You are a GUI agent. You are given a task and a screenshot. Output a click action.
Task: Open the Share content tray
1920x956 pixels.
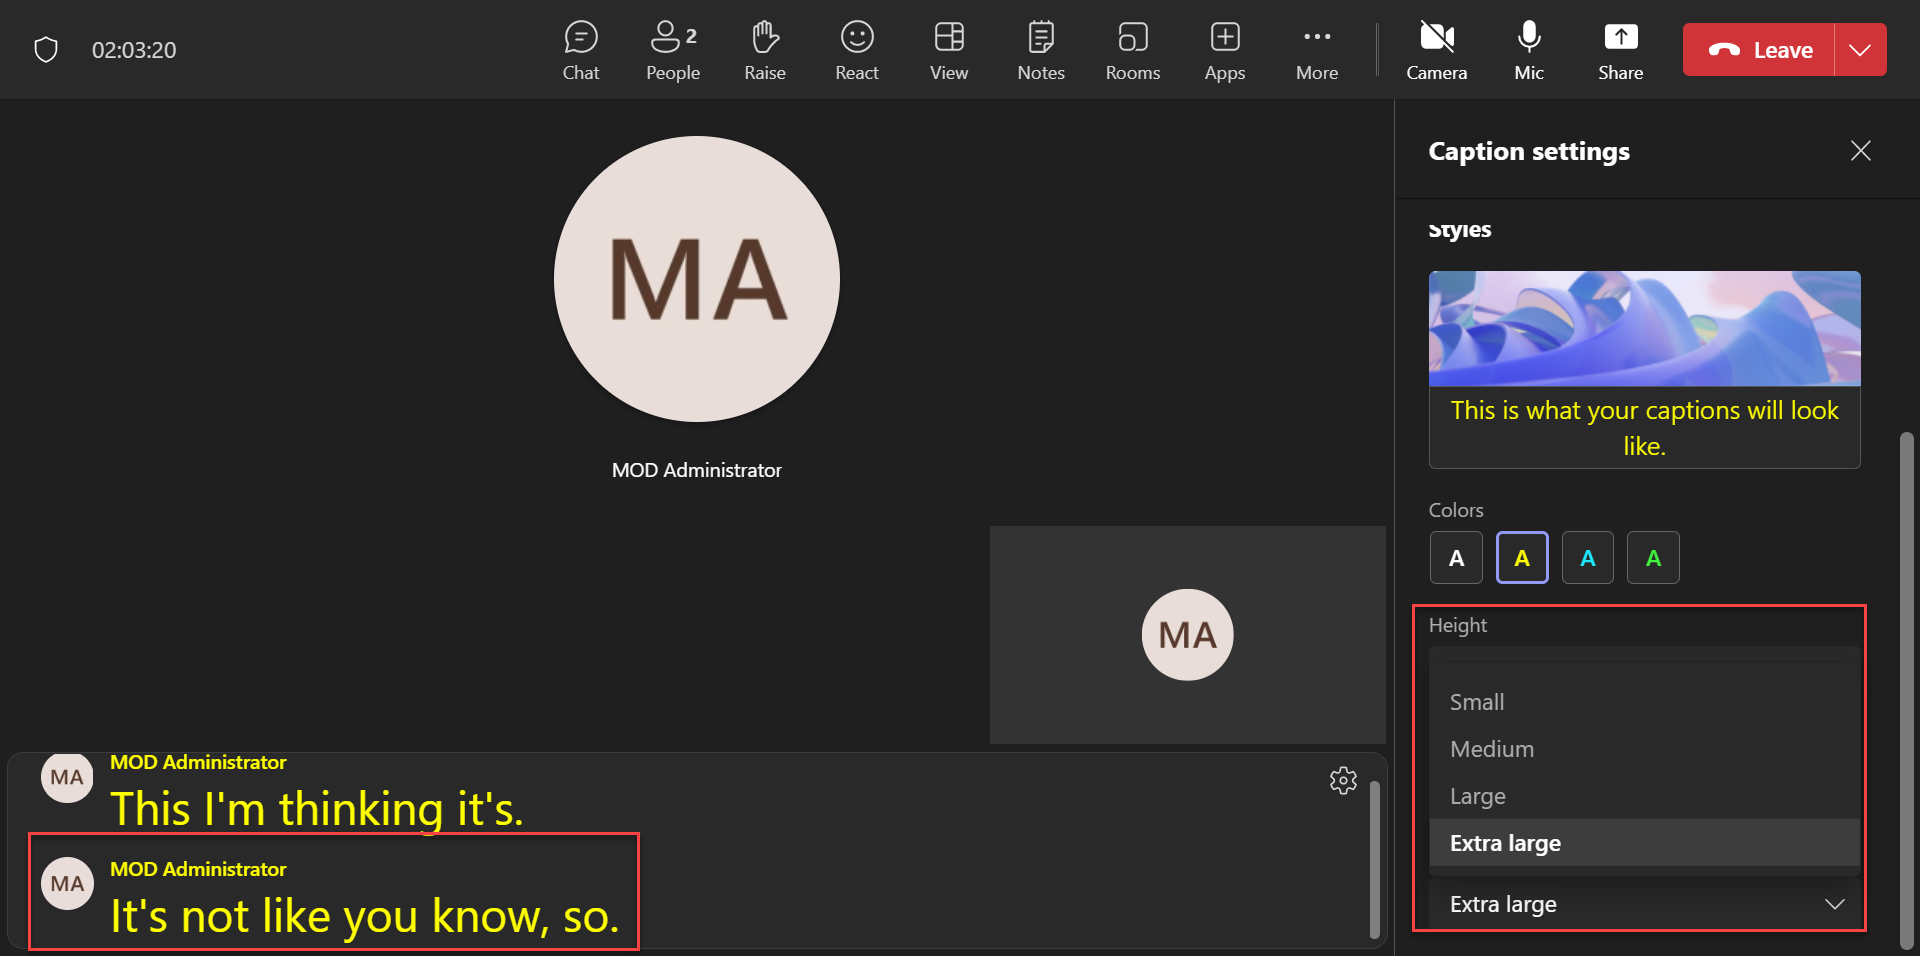coord(1620,50)
